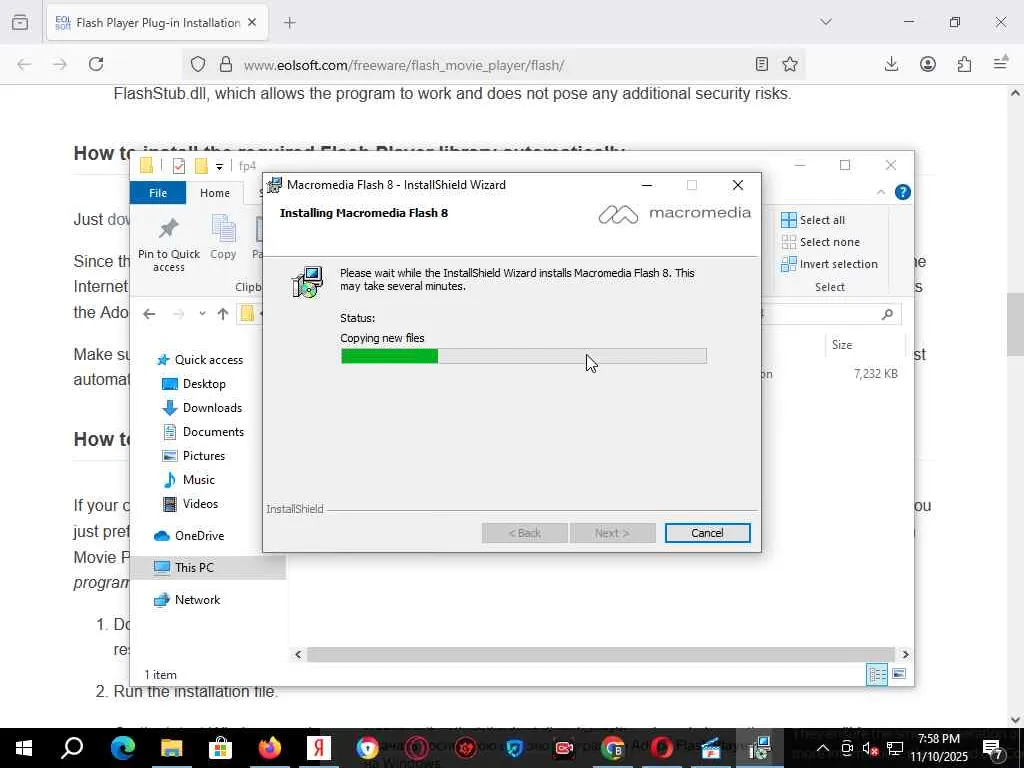This screenshot has height=768, width=1024.
Task: Click the padlock site info icon
Action: 226,64
